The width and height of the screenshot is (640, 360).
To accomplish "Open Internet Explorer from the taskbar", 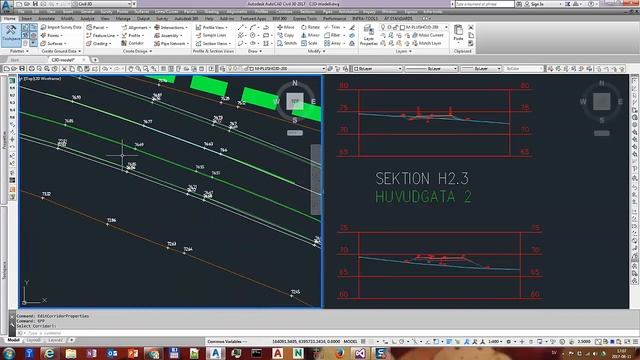I will pos(49,353).
